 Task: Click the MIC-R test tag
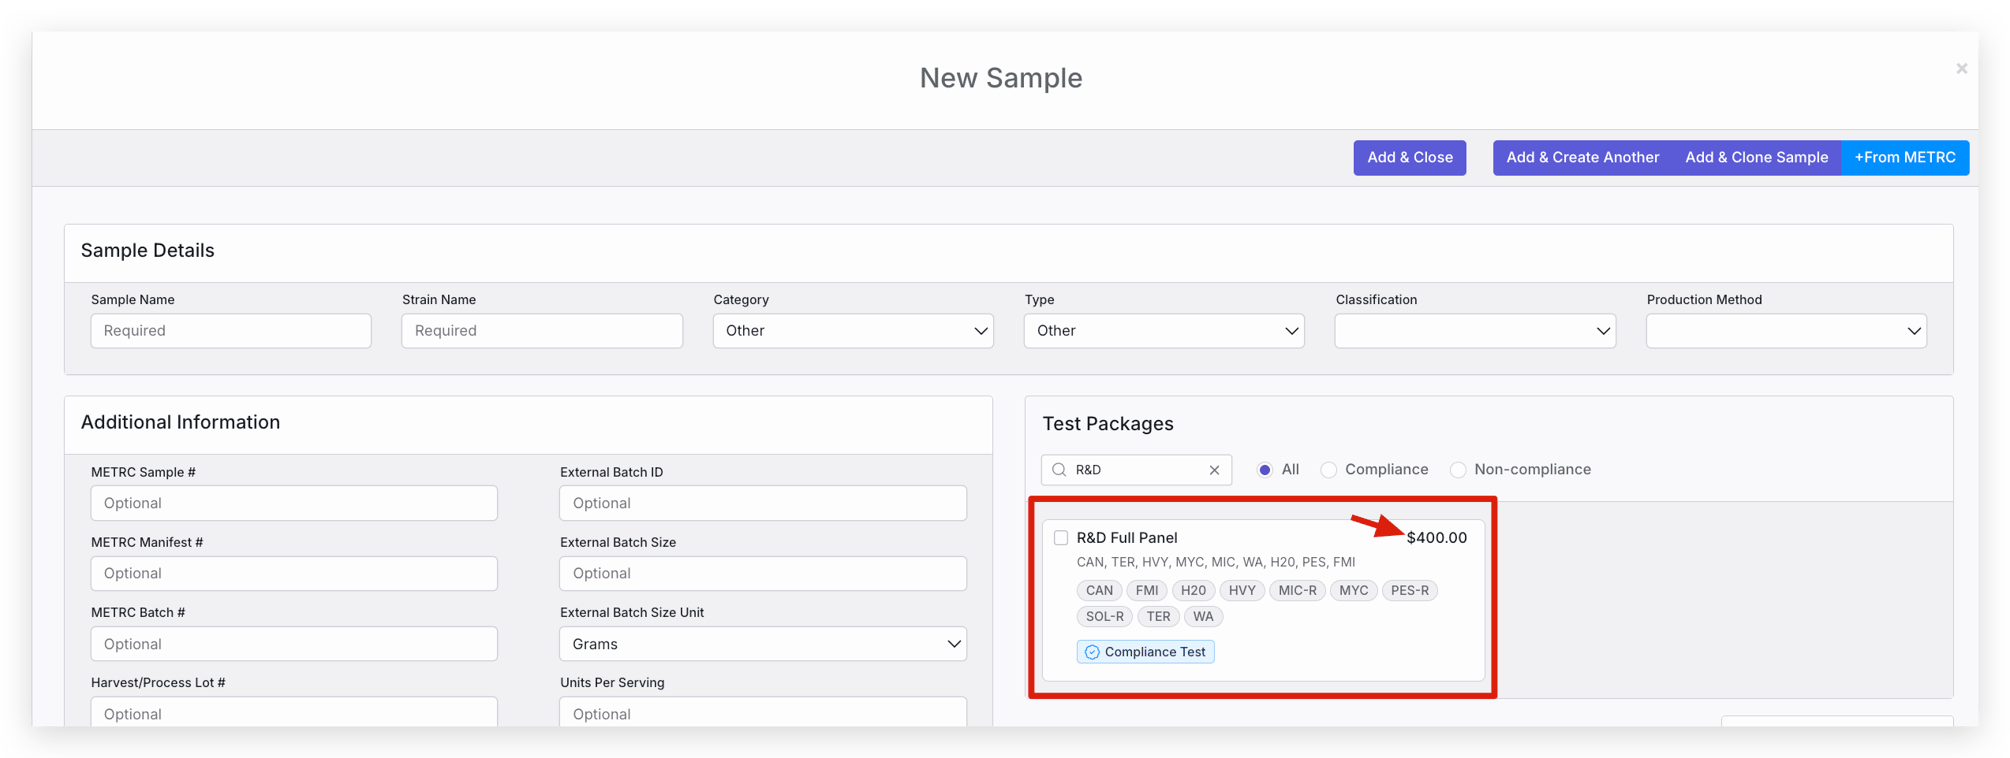coord(1297,591)
